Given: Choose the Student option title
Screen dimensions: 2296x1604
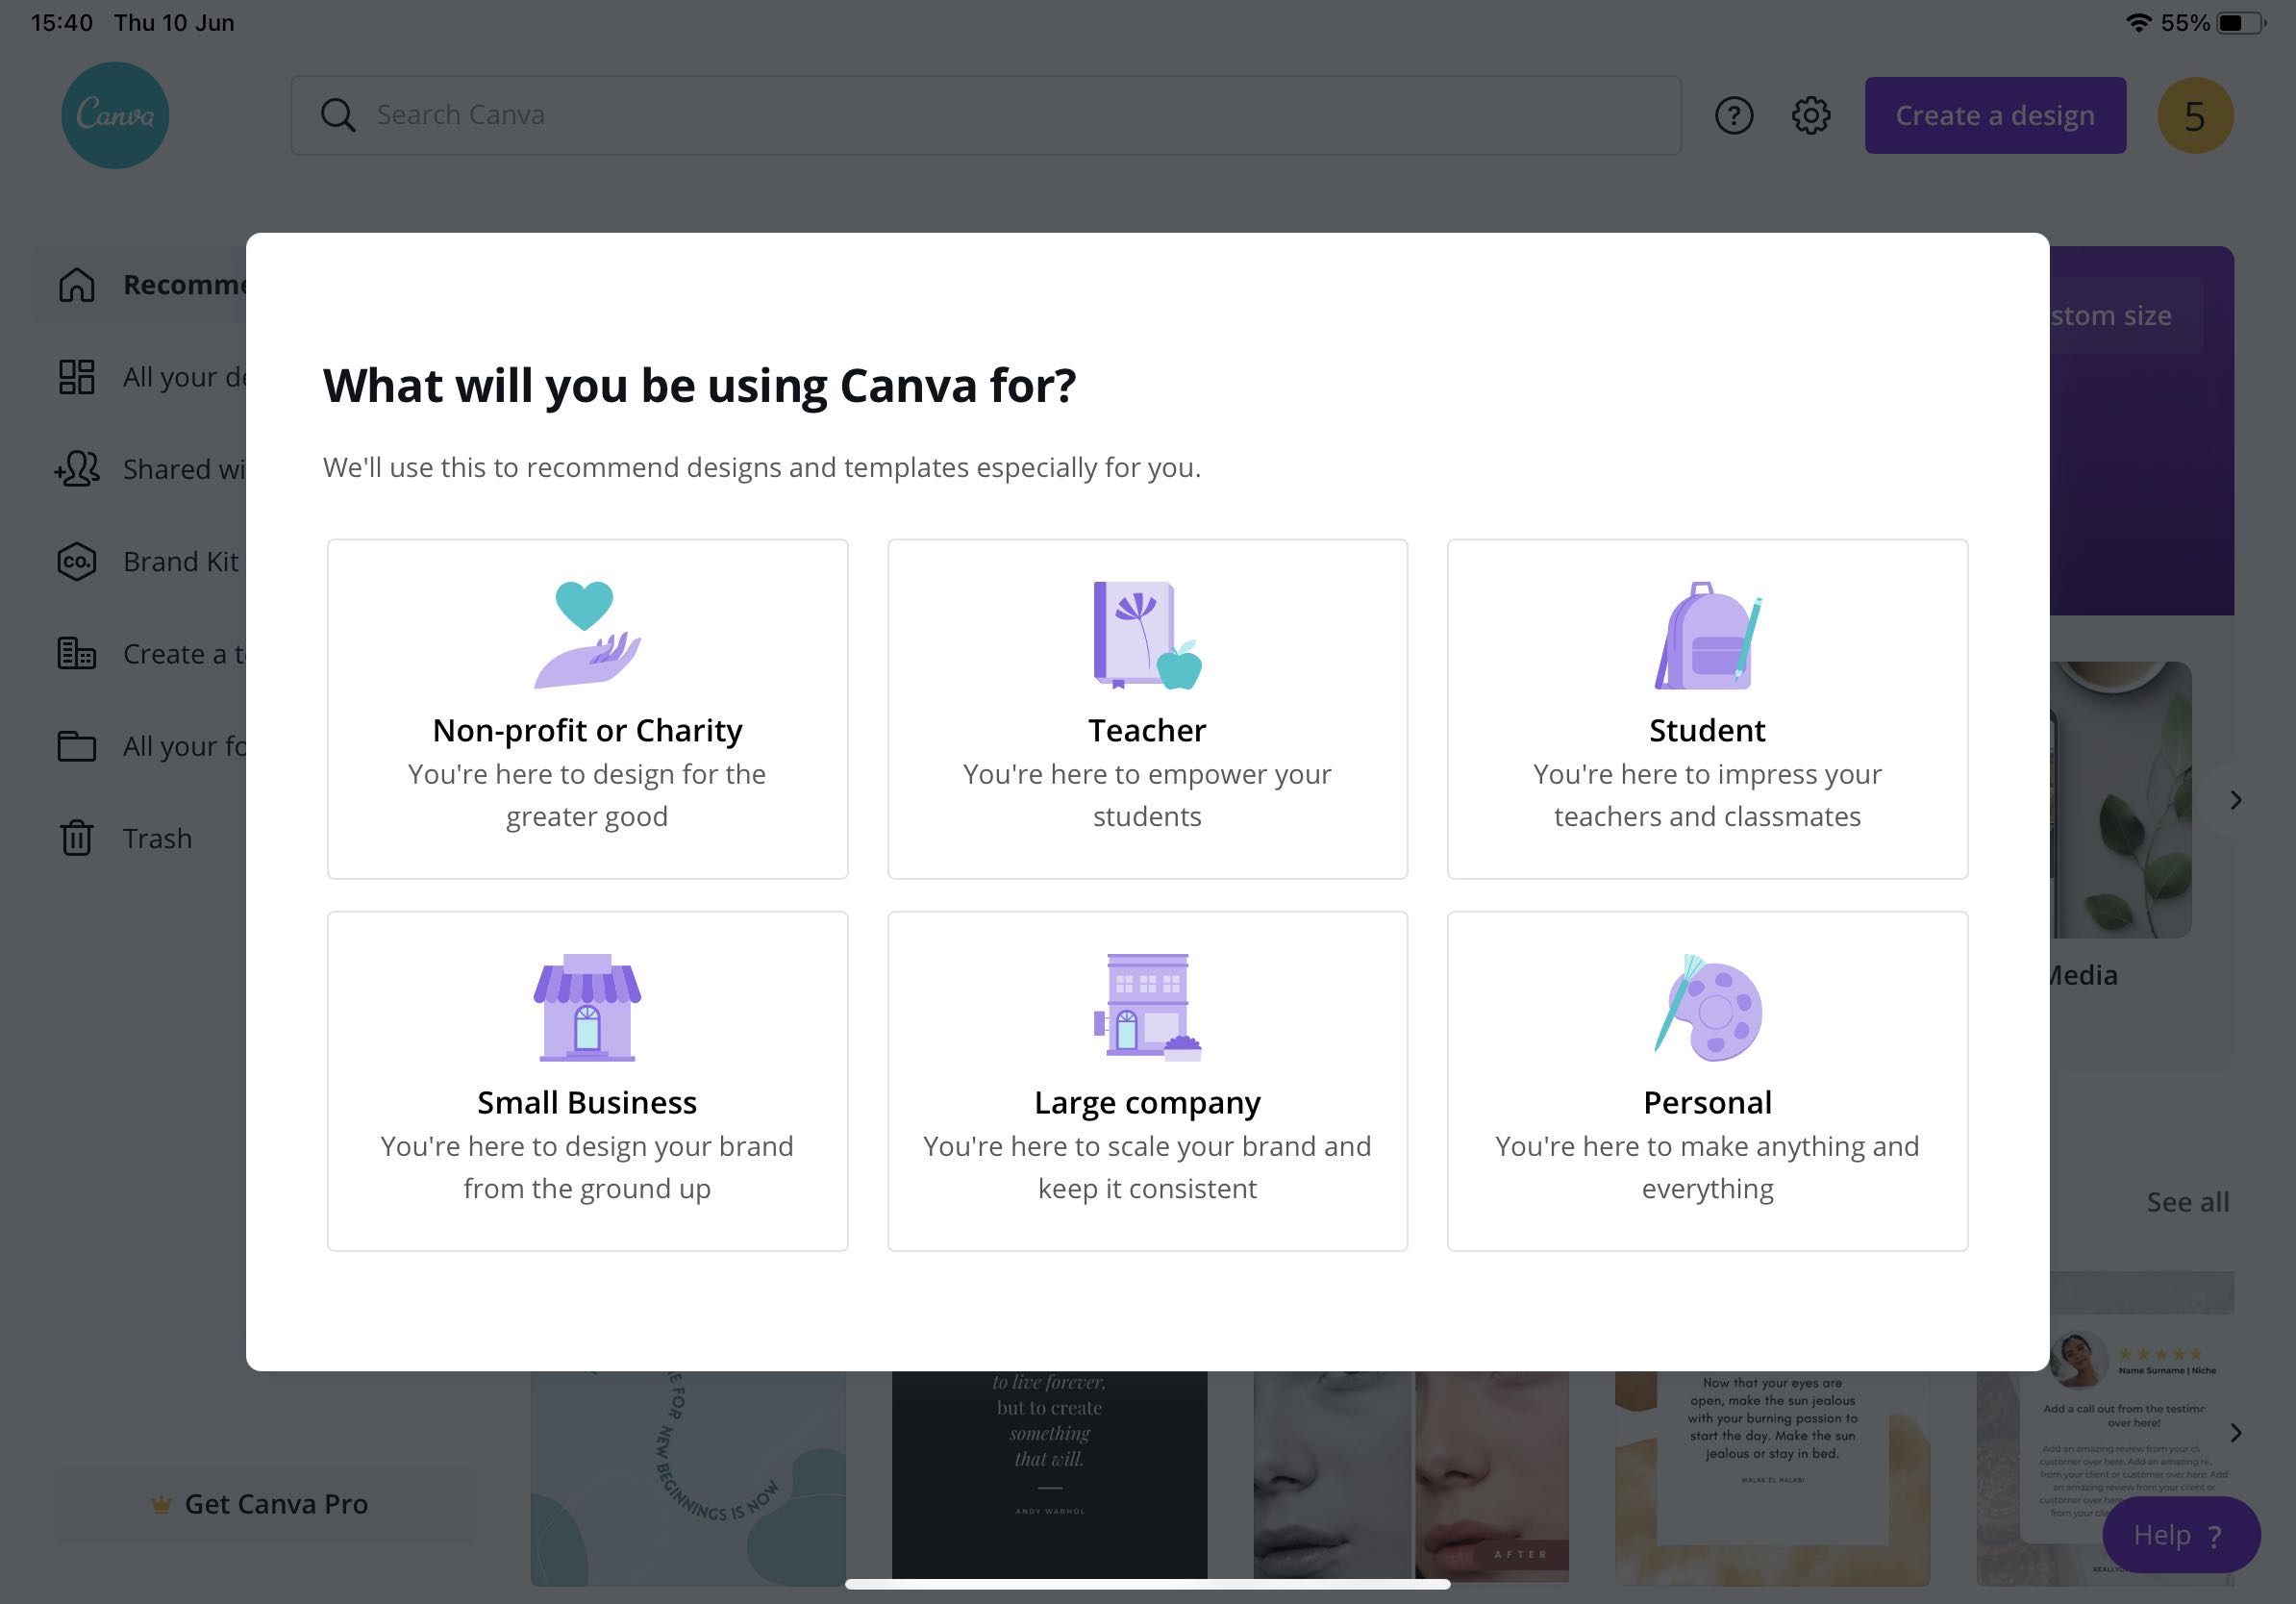Looking at the screenshot, I should point(1707,730).
